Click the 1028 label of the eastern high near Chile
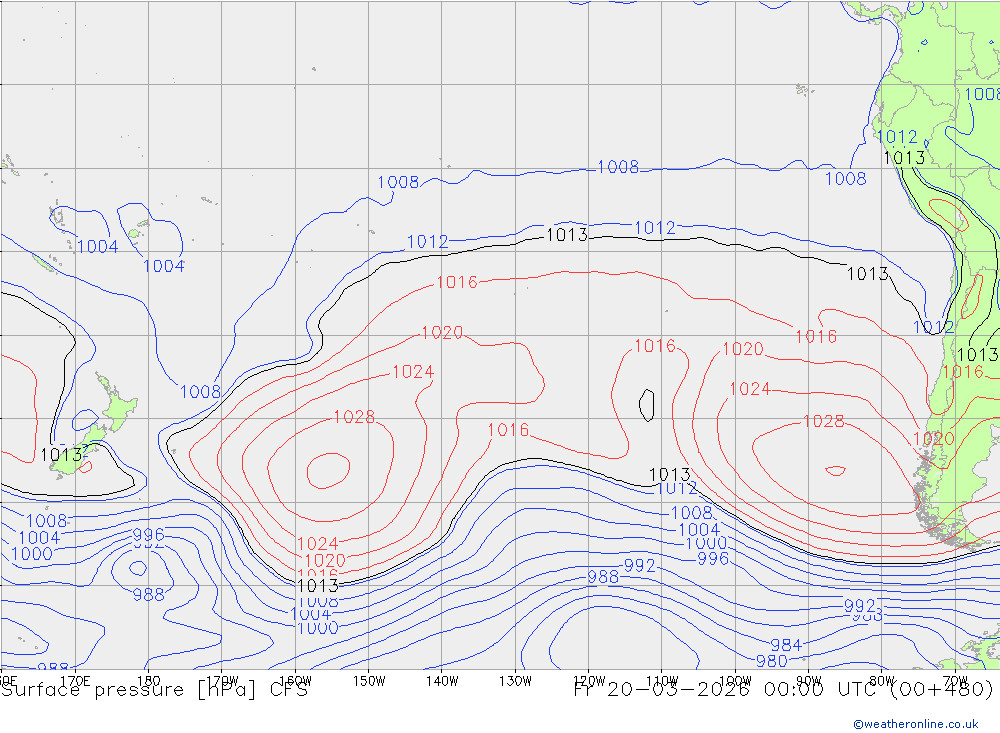The image size is (1000, 733). click(824, 421)
